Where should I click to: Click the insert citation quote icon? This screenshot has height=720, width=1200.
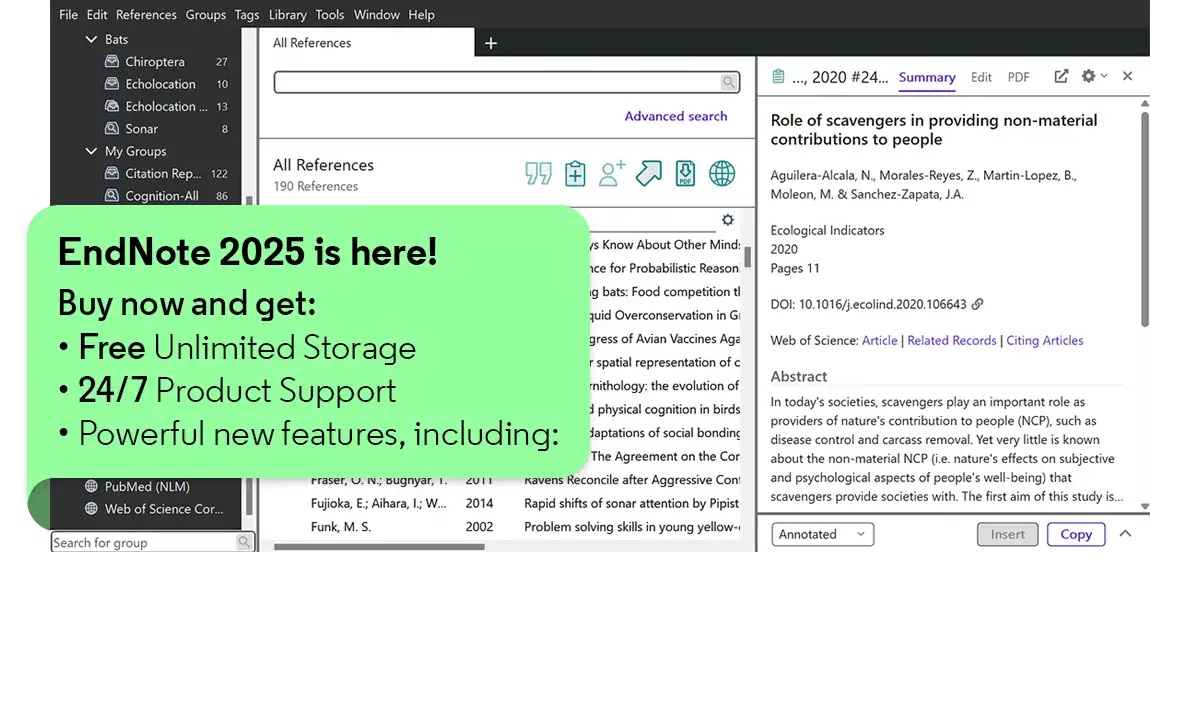538,174
